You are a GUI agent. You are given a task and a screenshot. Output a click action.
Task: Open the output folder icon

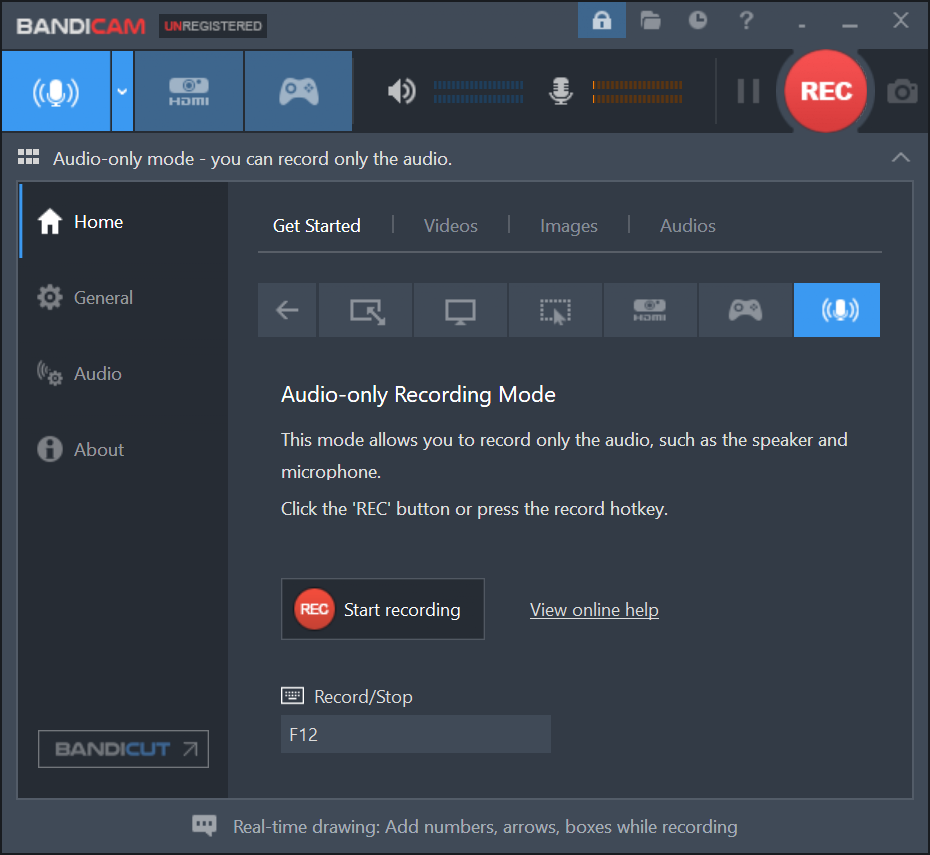(x=650, y=21)
